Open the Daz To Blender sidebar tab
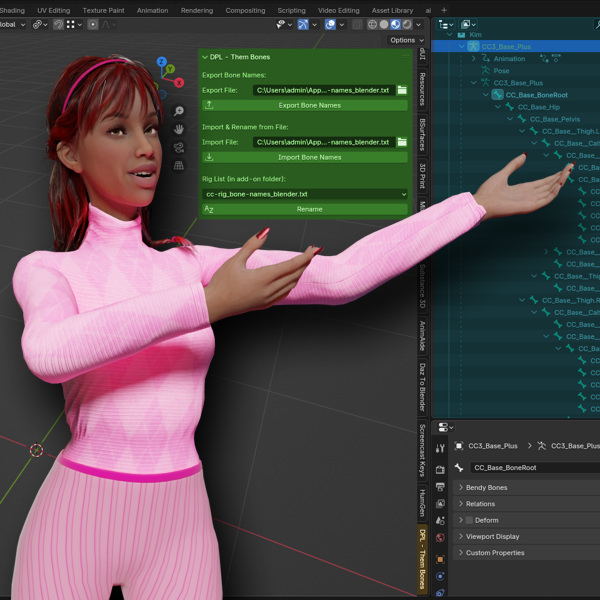The image size is (600, 600). point(422,387)
